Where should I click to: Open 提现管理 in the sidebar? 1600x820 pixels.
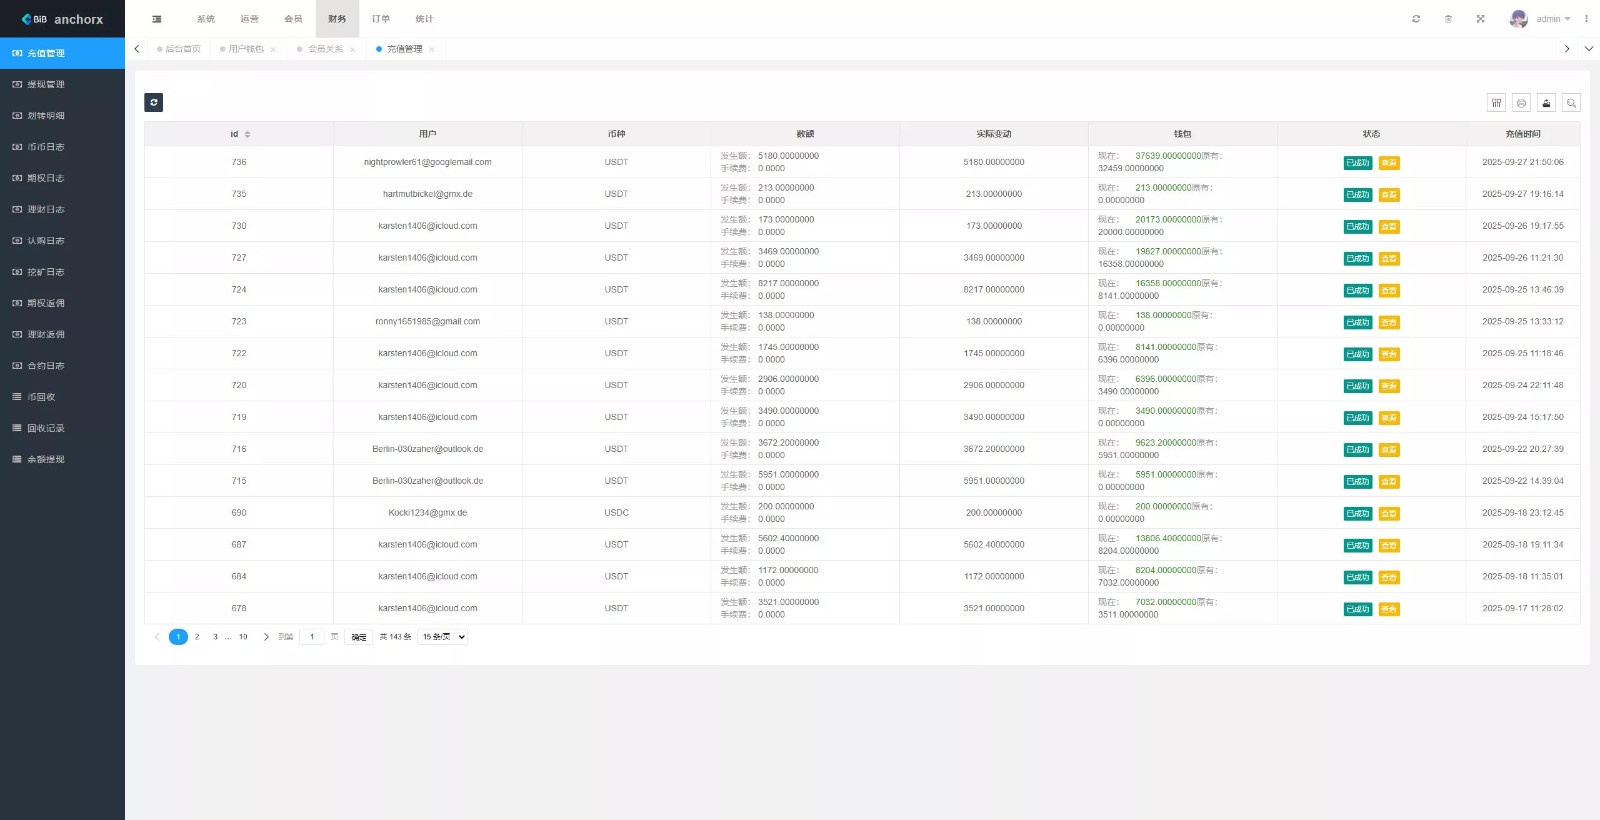pyautogui.click(x=62, y=84)
